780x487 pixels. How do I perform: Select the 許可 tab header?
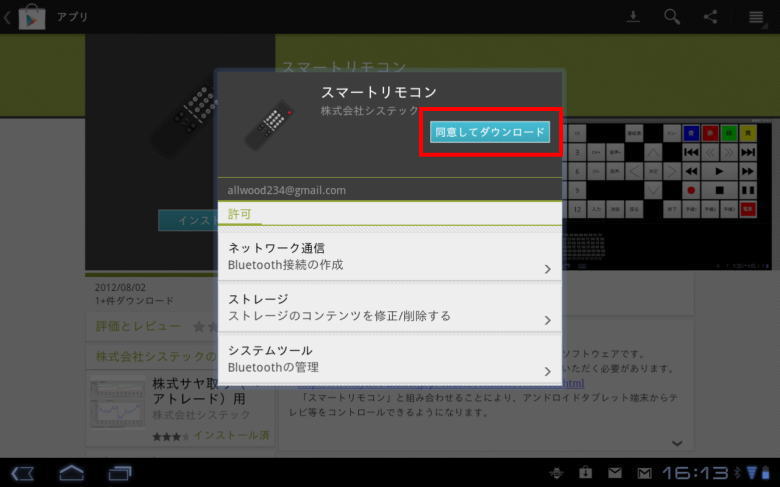click(240, 214)
